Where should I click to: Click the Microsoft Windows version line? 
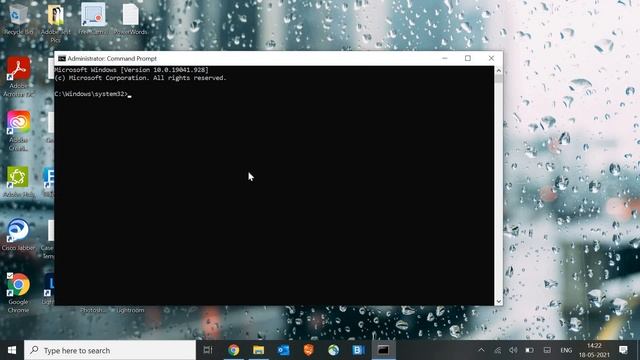pyautogui.click(x=131, y=70)
